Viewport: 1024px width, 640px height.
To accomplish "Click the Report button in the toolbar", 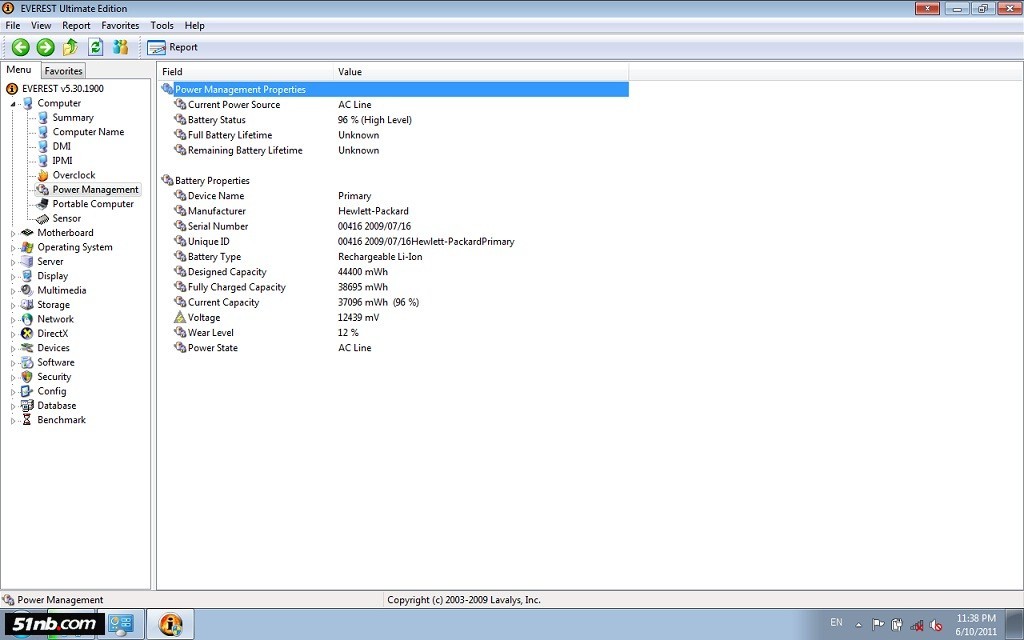I will click(x=173, y=47).
